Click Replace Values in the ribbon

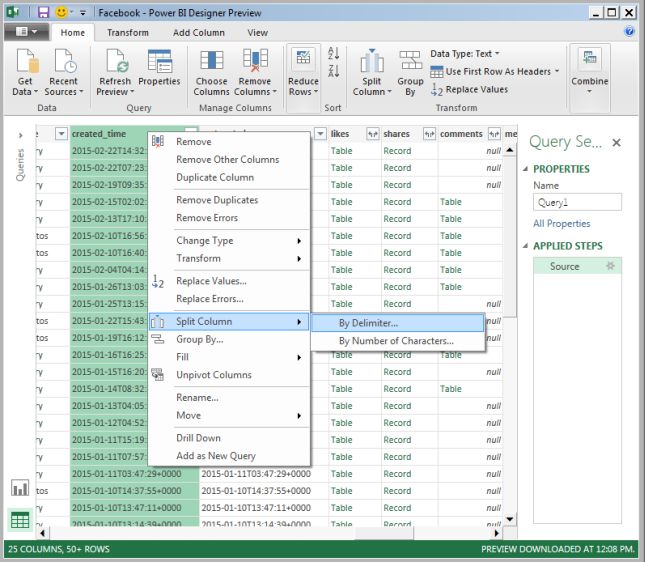click(x=470, y=89)
